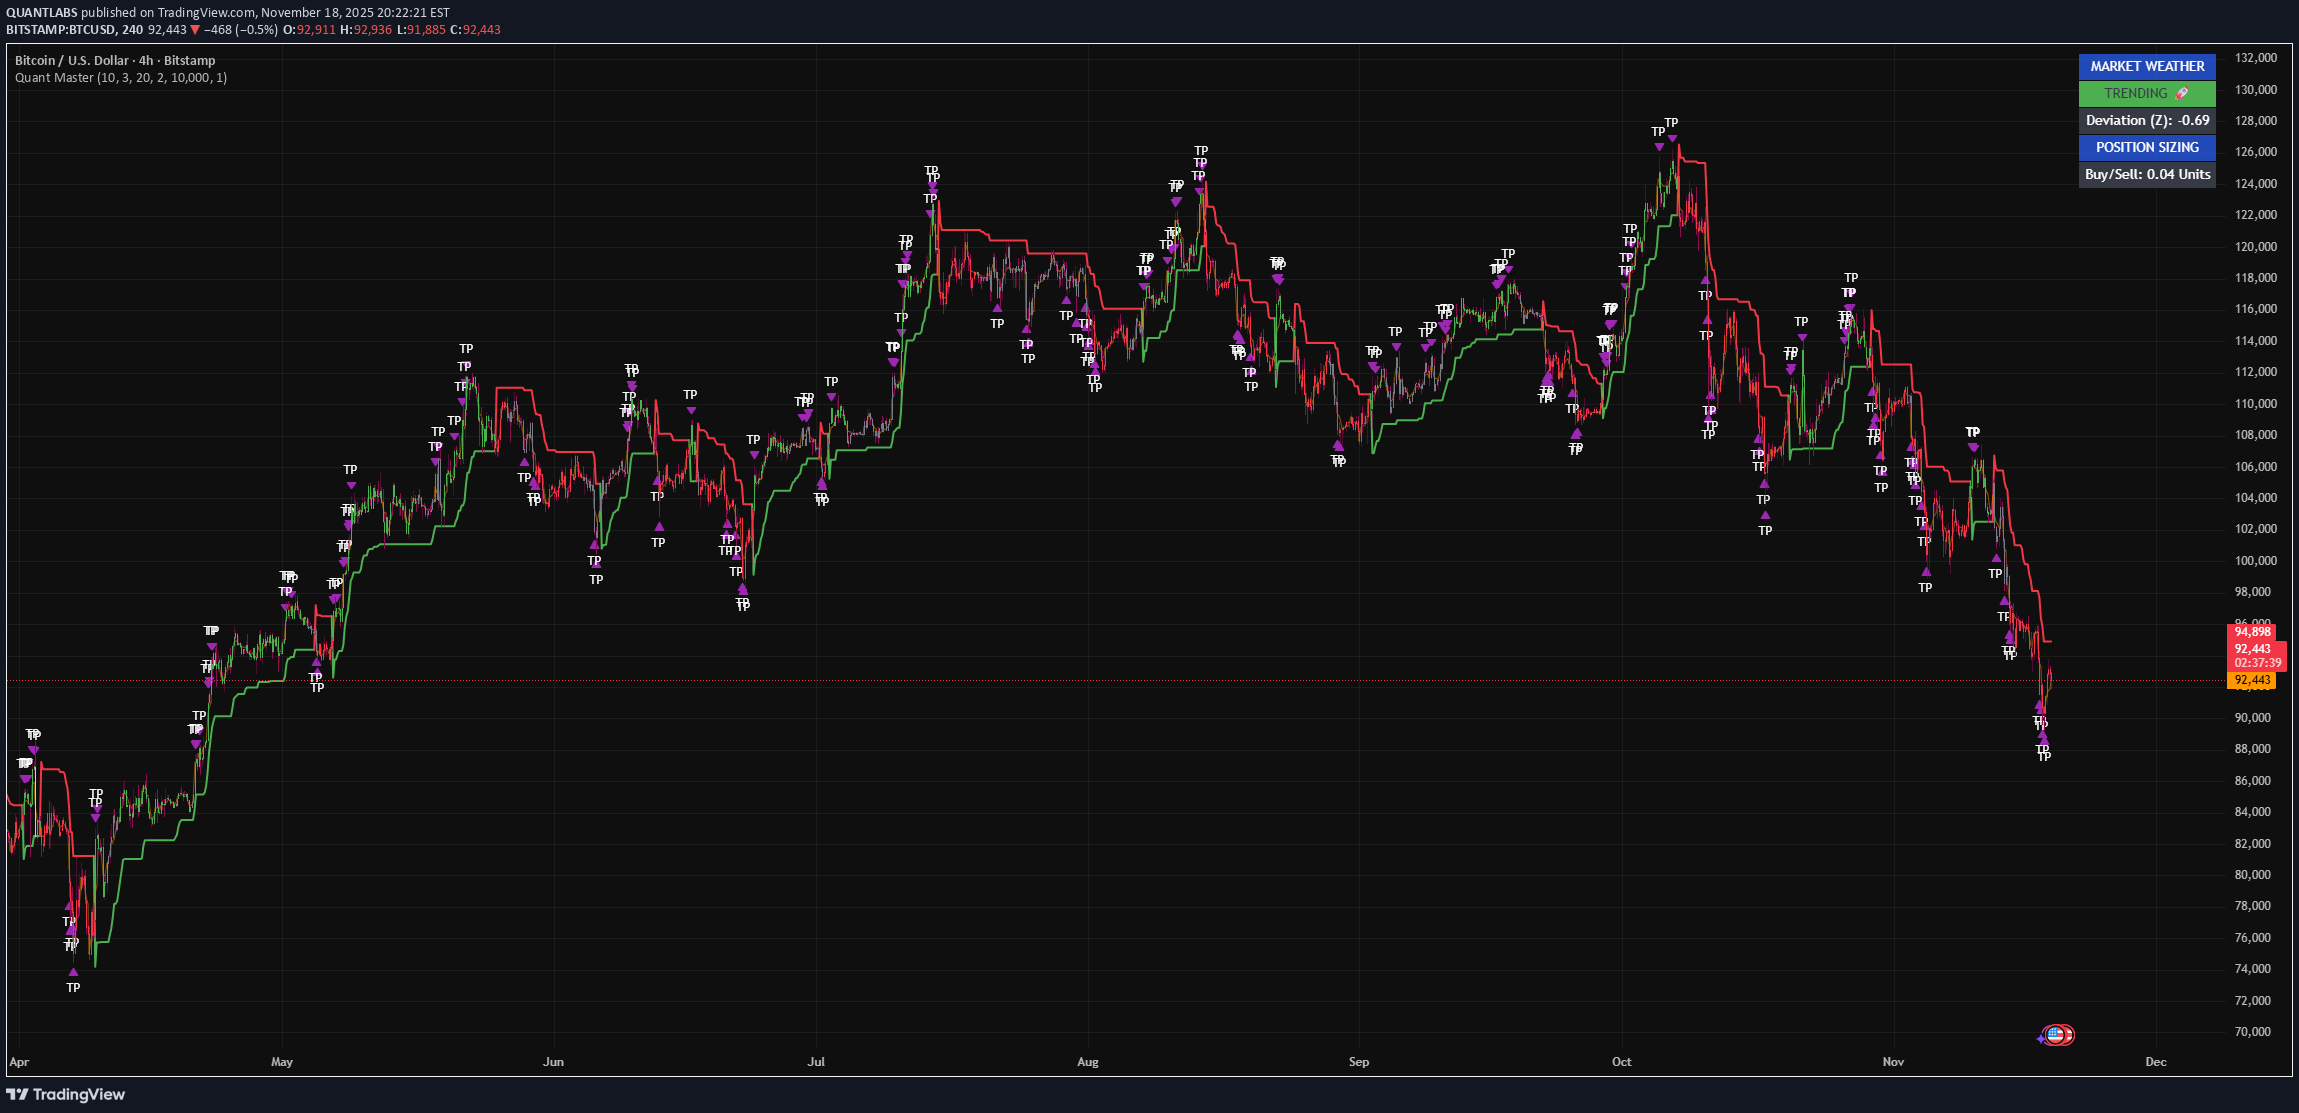Open the Quant Master indicator legend
This screenshot has height=1113, width=2299.
(x=121, y=78)
